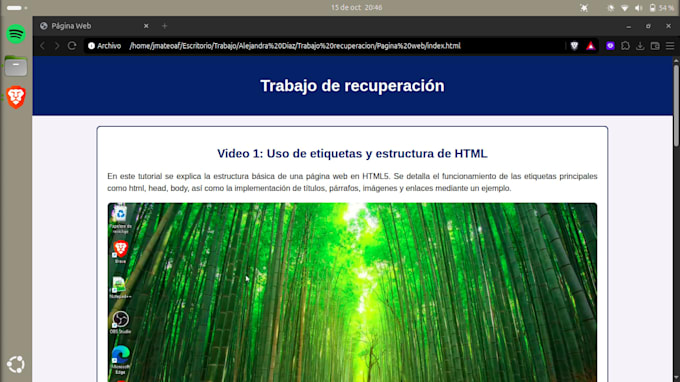View the Archivo site information icon
This screenshot has width=680, height=382.
tap(92, 46)
